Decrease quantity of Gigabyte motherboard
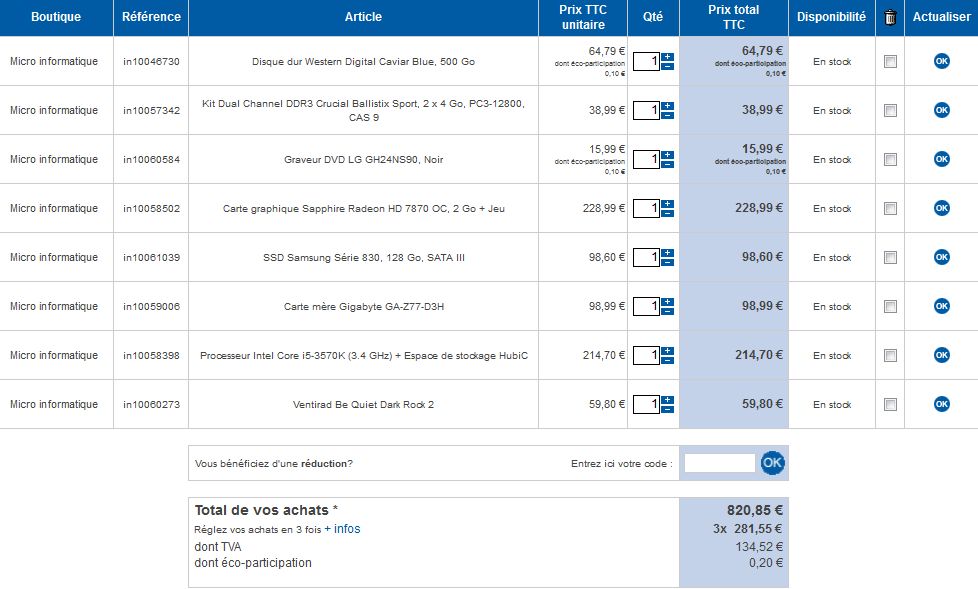This screenshot has width=978, height=589. click(x=667, y=311)
